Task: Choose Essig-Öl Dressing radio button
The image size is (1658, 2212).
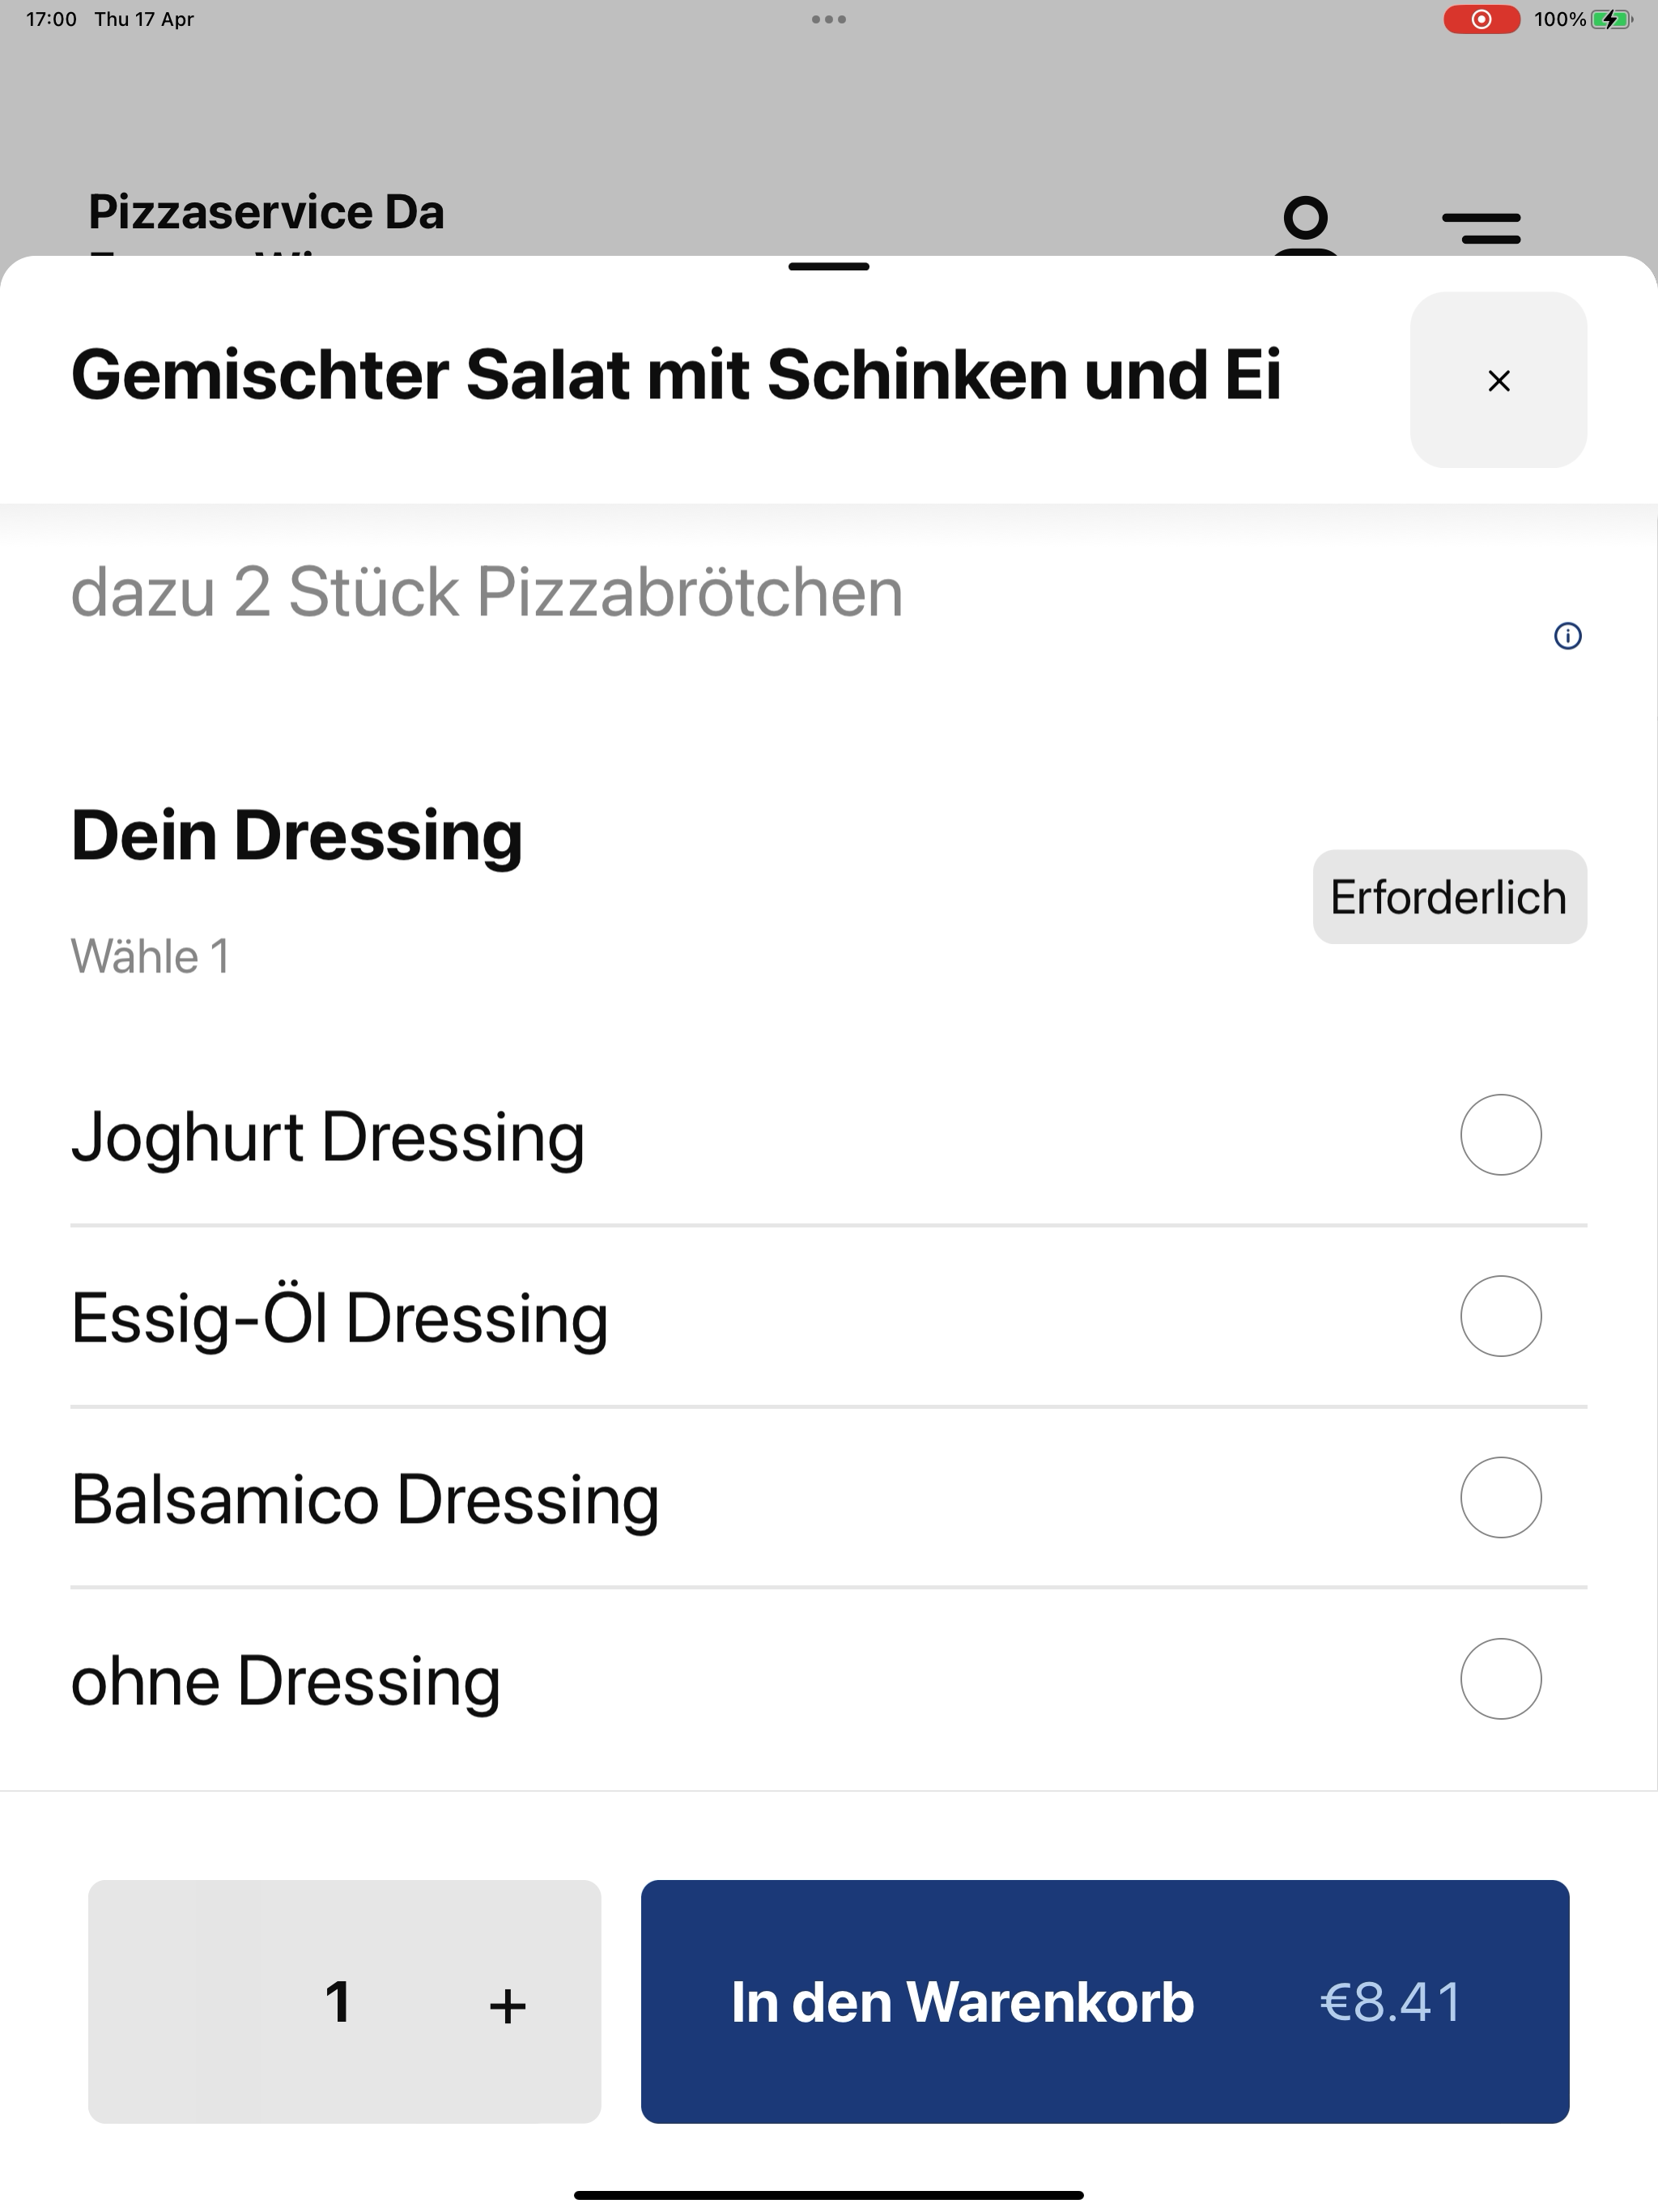Action: coord(1500,1316)
